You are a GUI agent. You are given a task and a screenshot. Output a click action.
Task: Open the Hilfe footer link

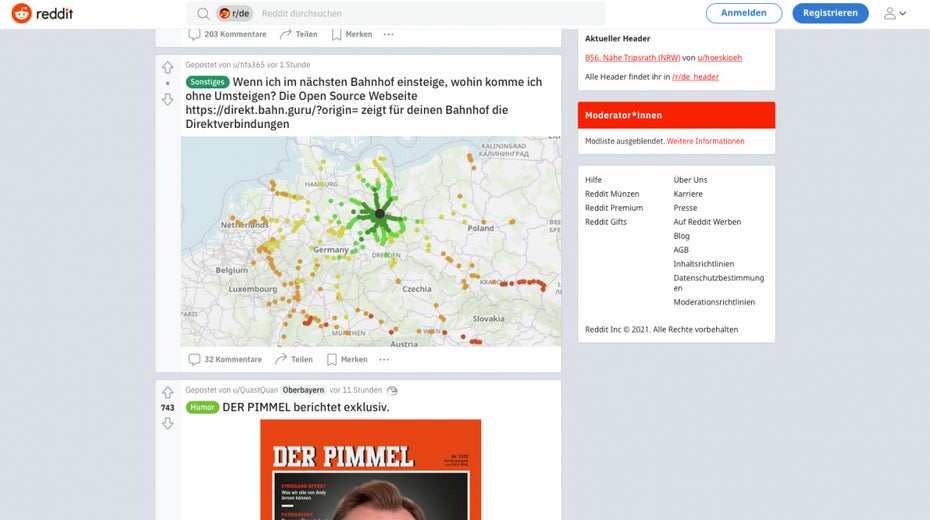coord(593,180)
